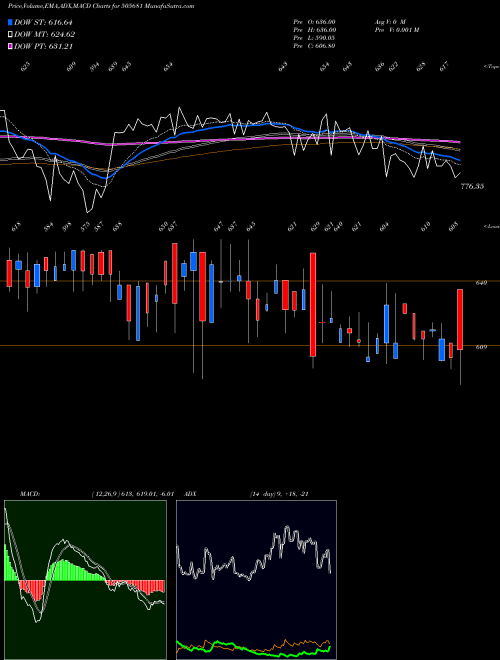Click the 'Pre H: 636.60' value
The height and width of the screenshot is (660, 500).
coord(314,30)
